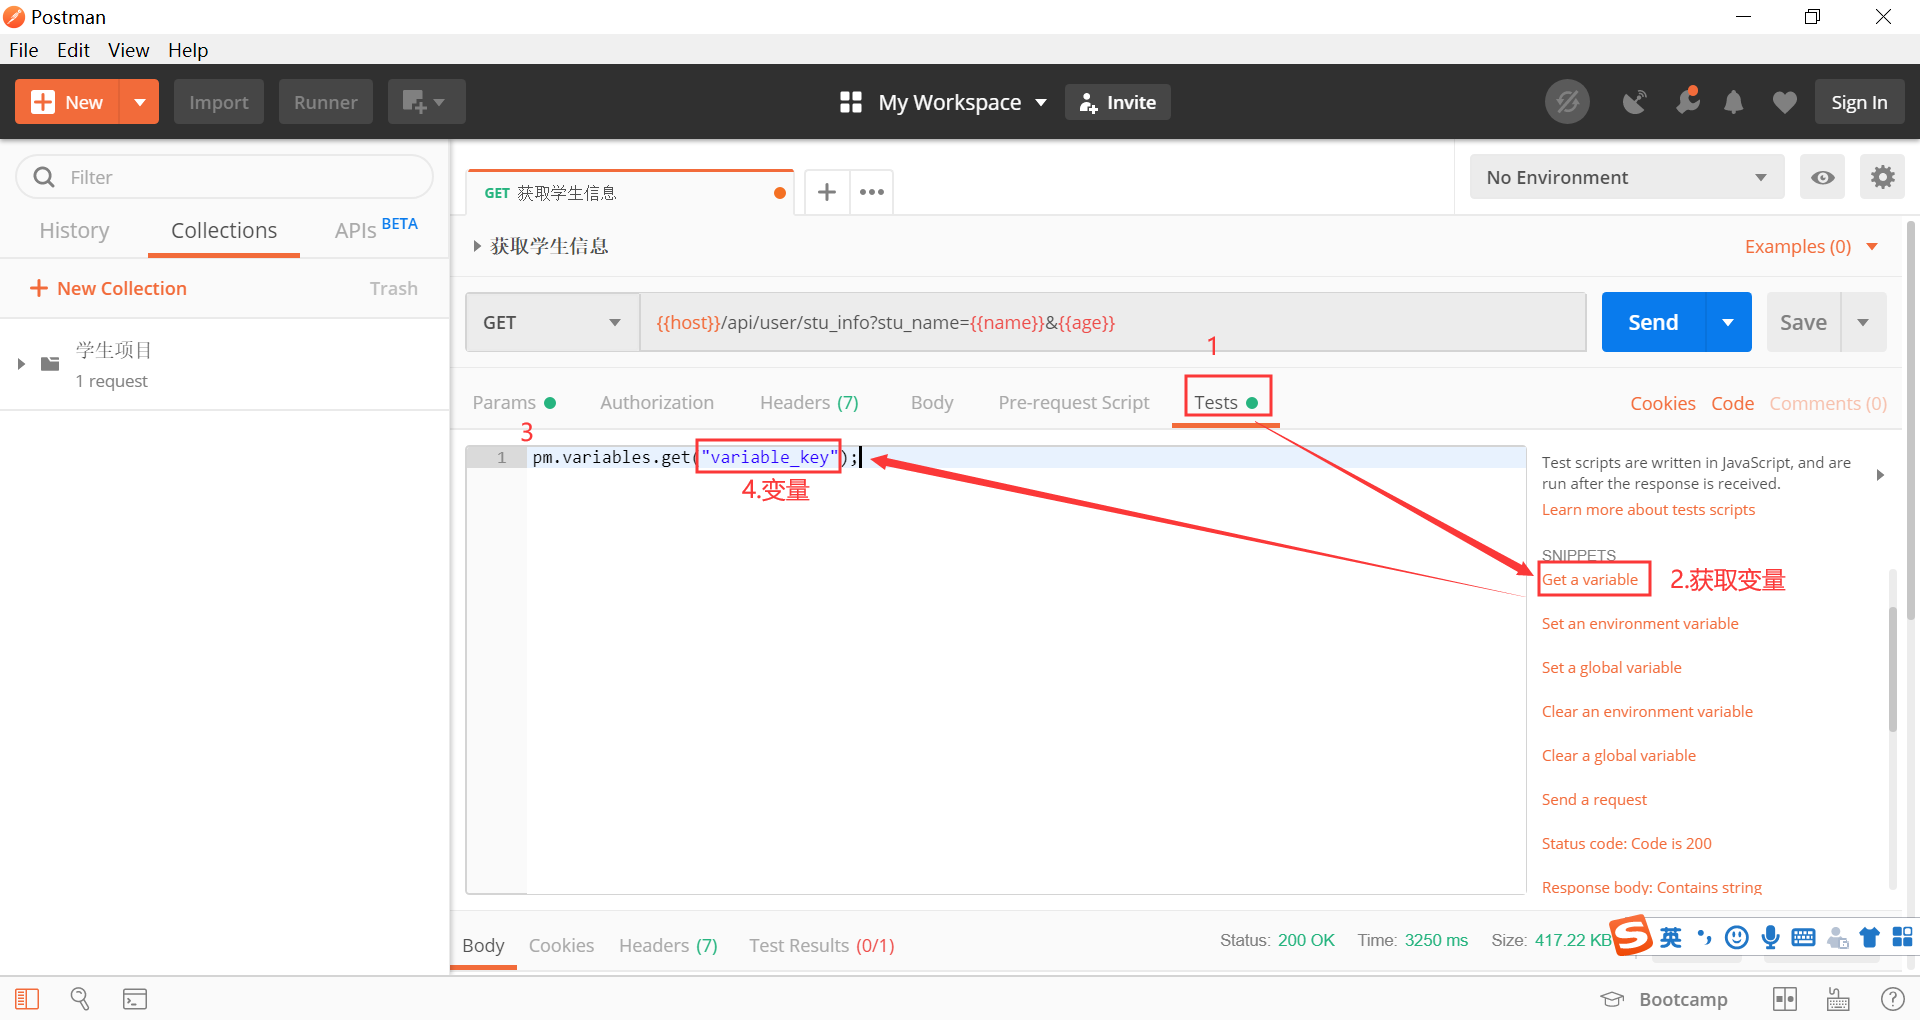Viewport: 1920px width, 1020px height.
Task: Open the wrench settings icon in header
Action: click(x=1688, y=101)
